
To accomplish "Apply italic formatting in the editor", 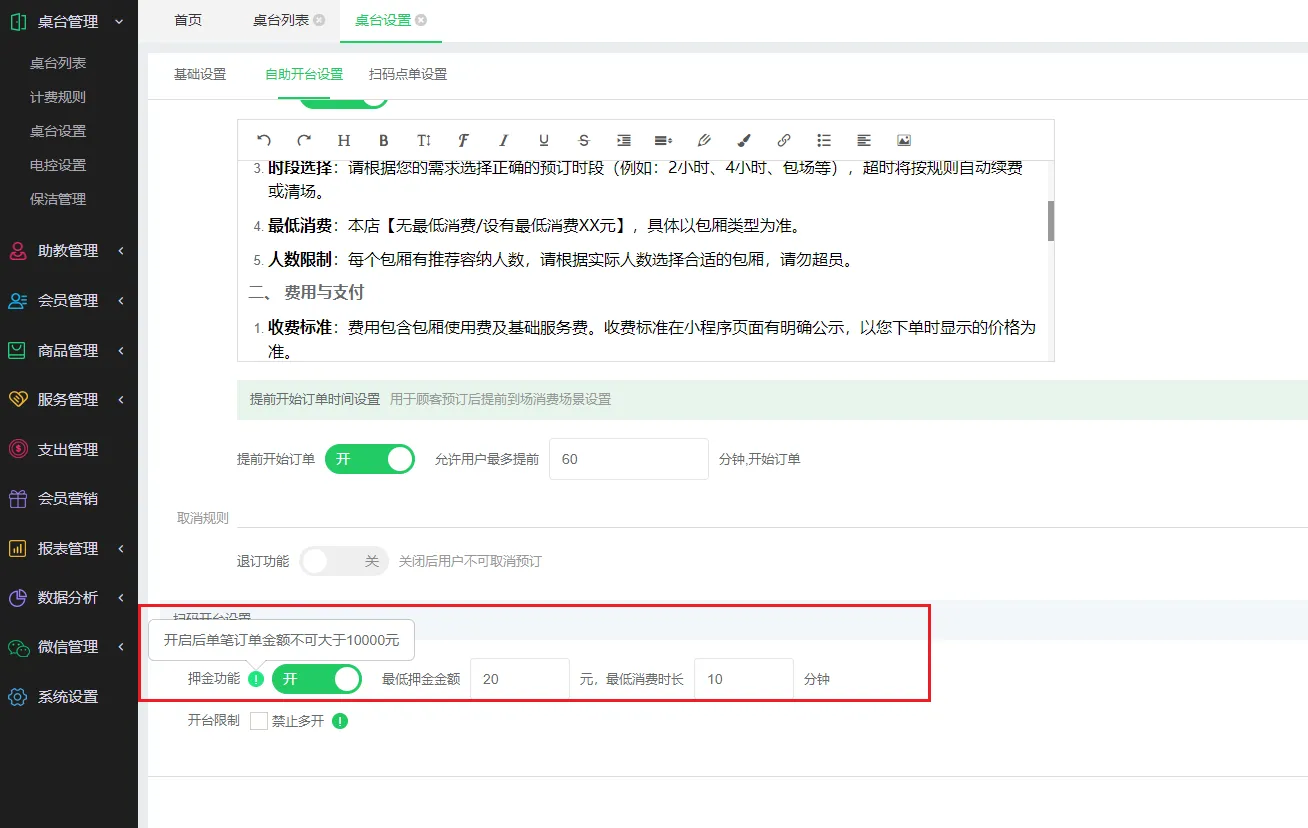I will pos(504,141).
